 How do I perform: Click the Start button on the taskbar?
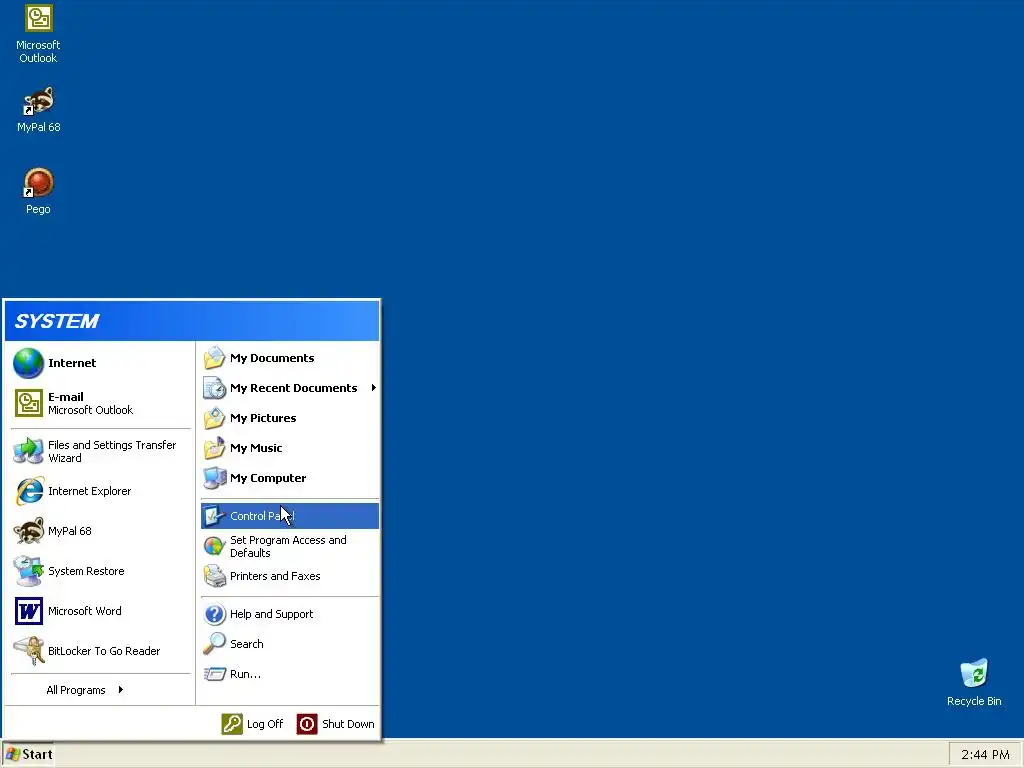[x=28, y=754]
